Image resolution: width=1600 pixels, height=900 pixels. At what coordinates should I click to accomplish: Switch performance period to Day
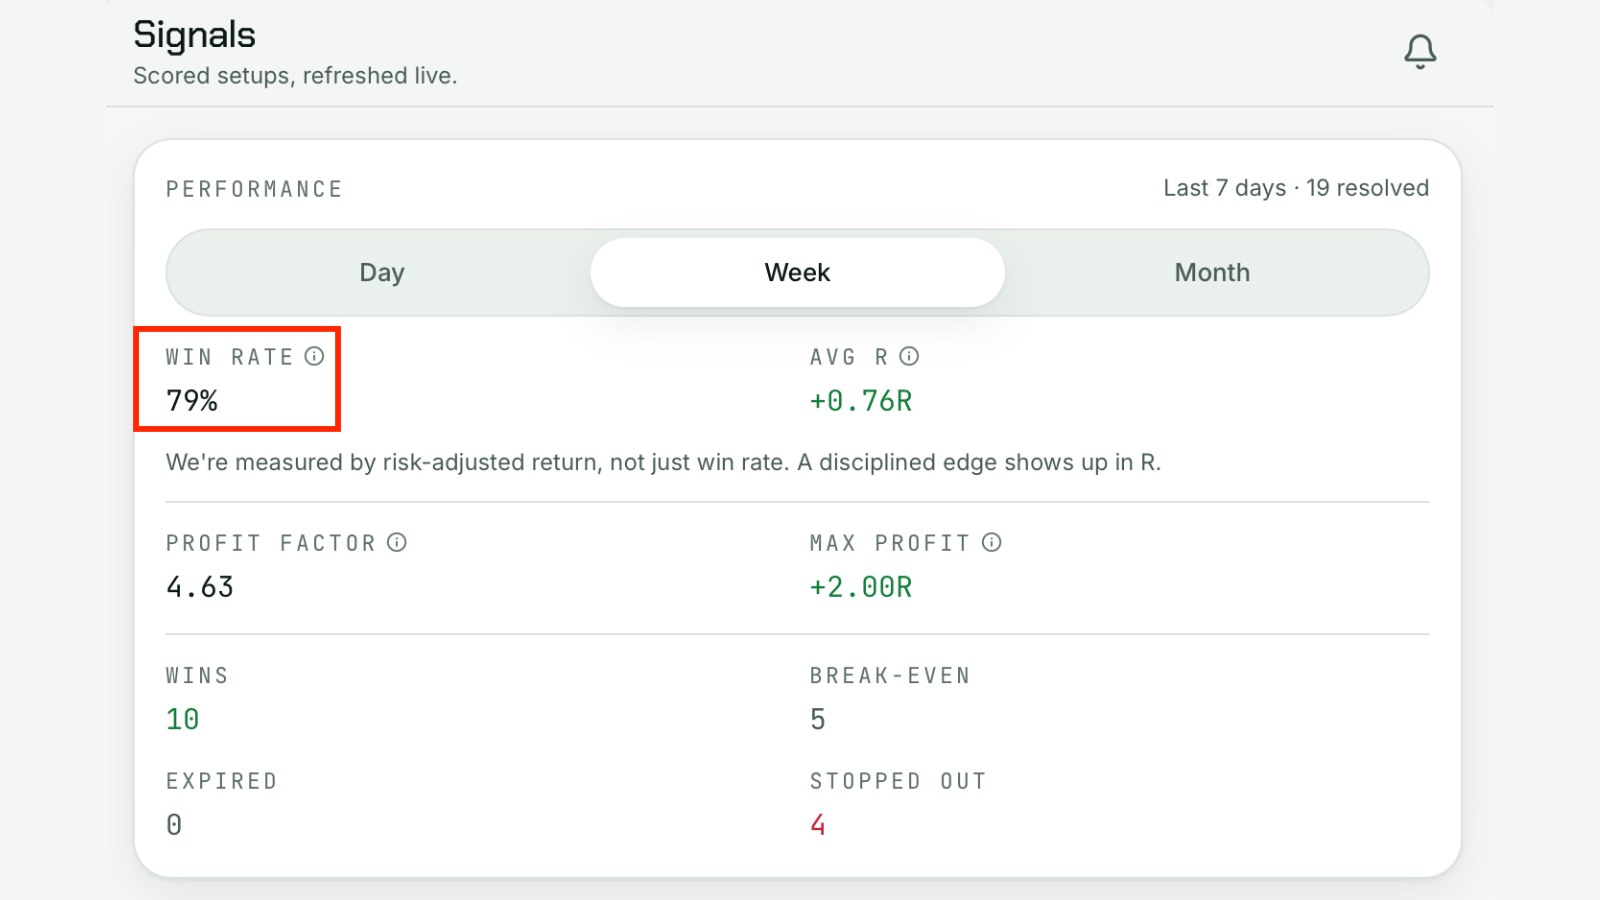coord(381,272)
